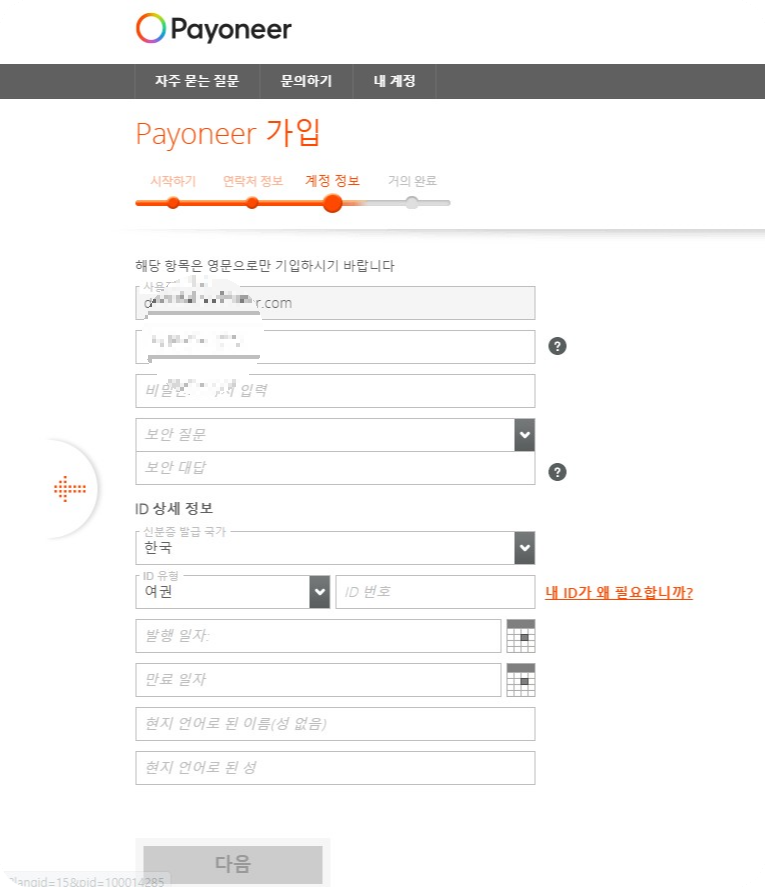Click the large orange progress step marker
The width and height of the screenshot is (765, 887).
(x=333, y=203)
